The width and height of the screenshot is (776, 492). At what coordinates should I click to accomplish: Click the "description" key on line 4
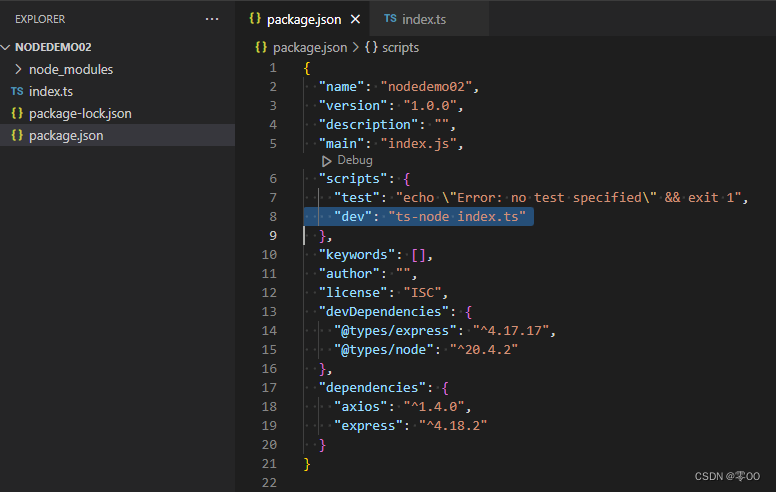369,125
